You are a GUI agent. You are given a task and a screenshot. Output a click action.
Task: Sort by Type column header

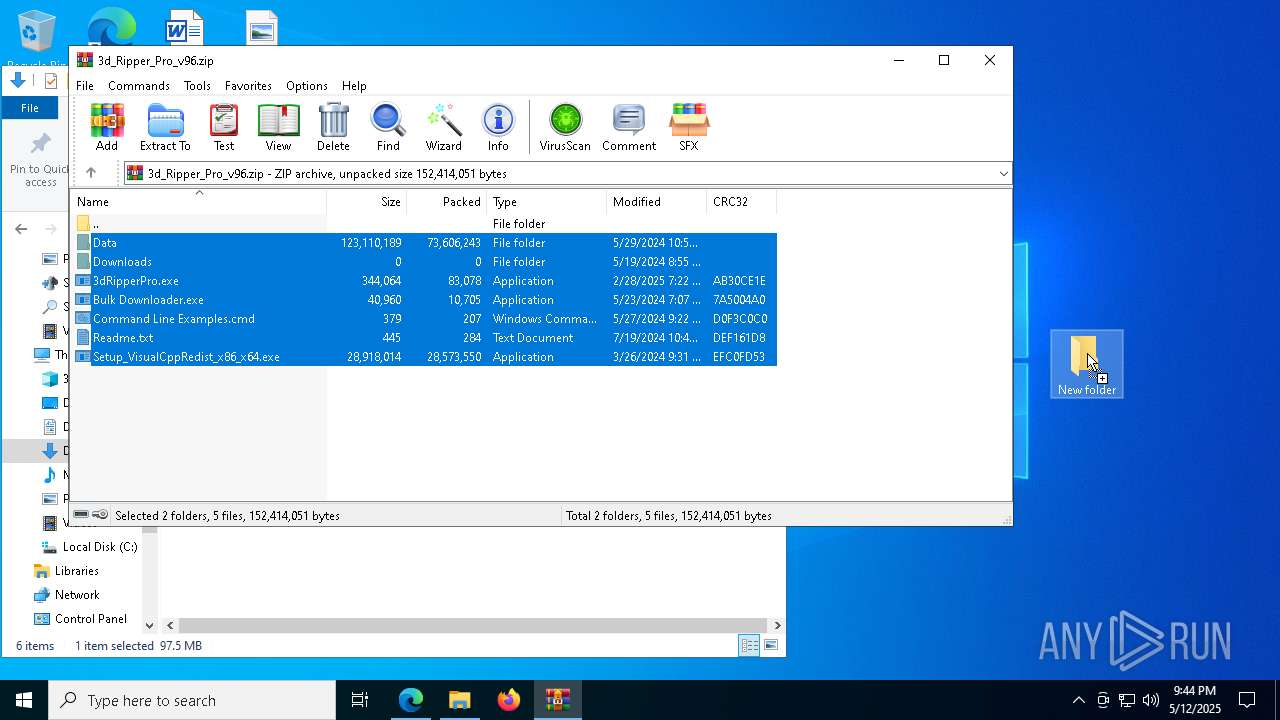tap(547, 202)
